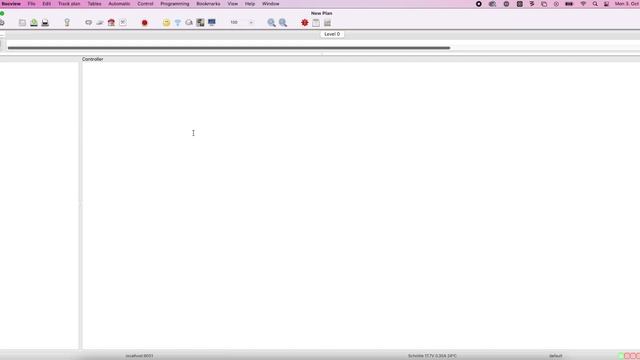
Task: Click the first magnifier zoom icon
Action: click(x=271, y=23)
